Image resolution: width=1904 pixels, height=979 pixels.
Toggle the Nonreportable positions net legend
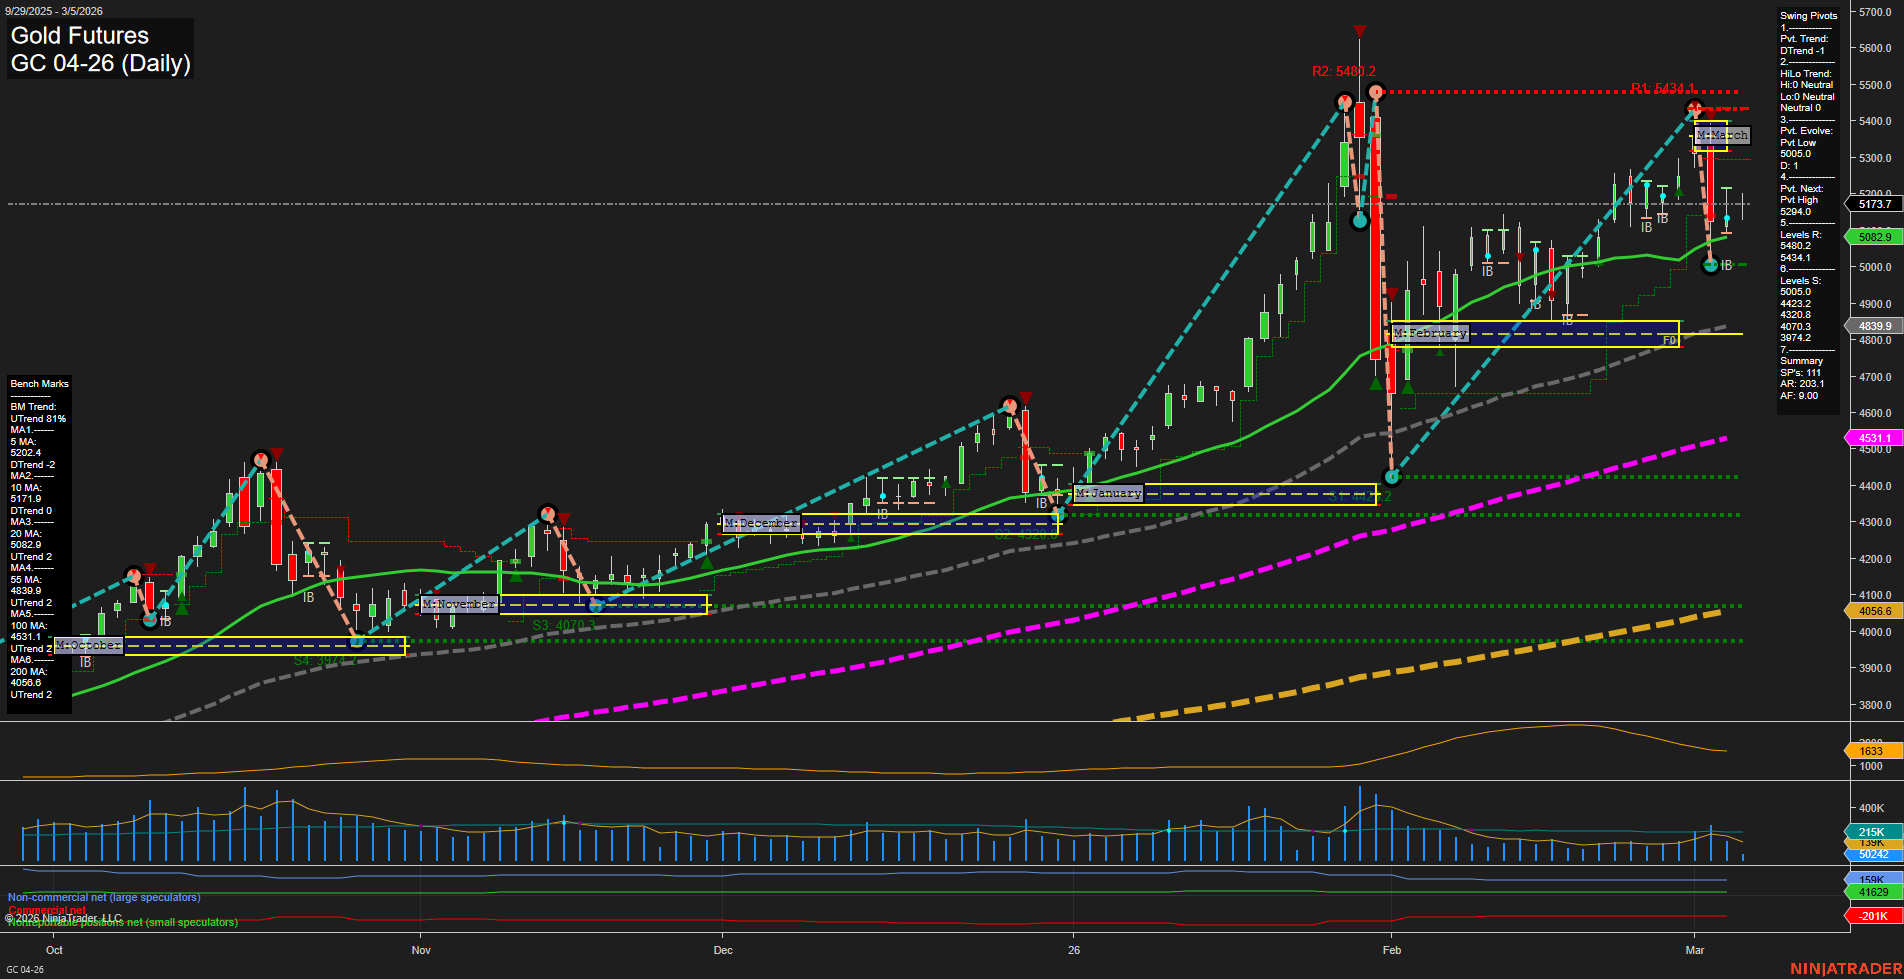[x=122, y=923]
